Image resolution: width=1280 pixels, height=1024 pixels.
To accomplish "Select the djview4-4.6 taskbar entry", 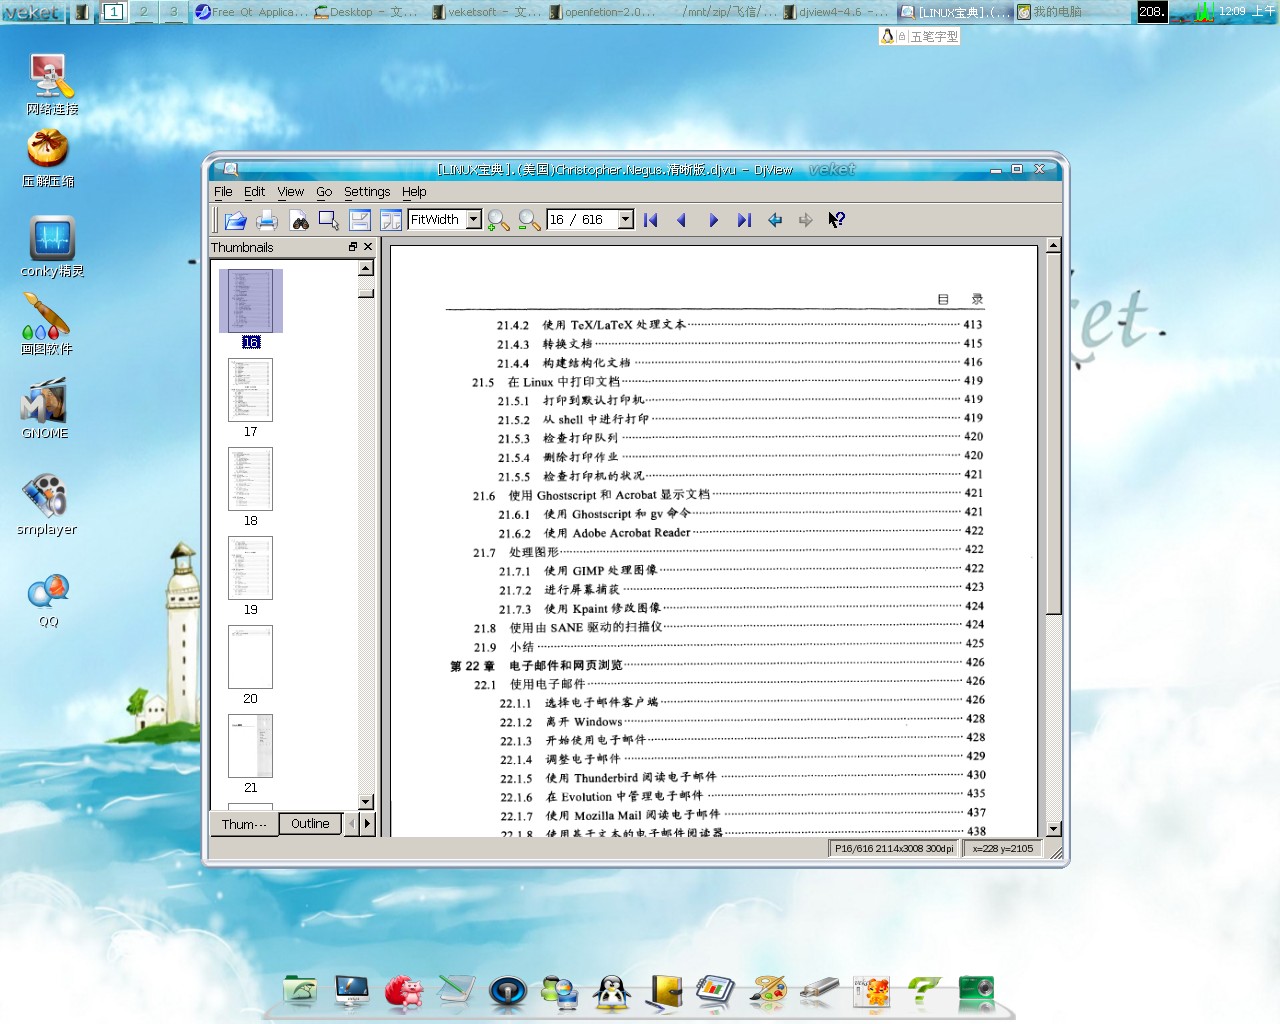I will coord(836,12).
